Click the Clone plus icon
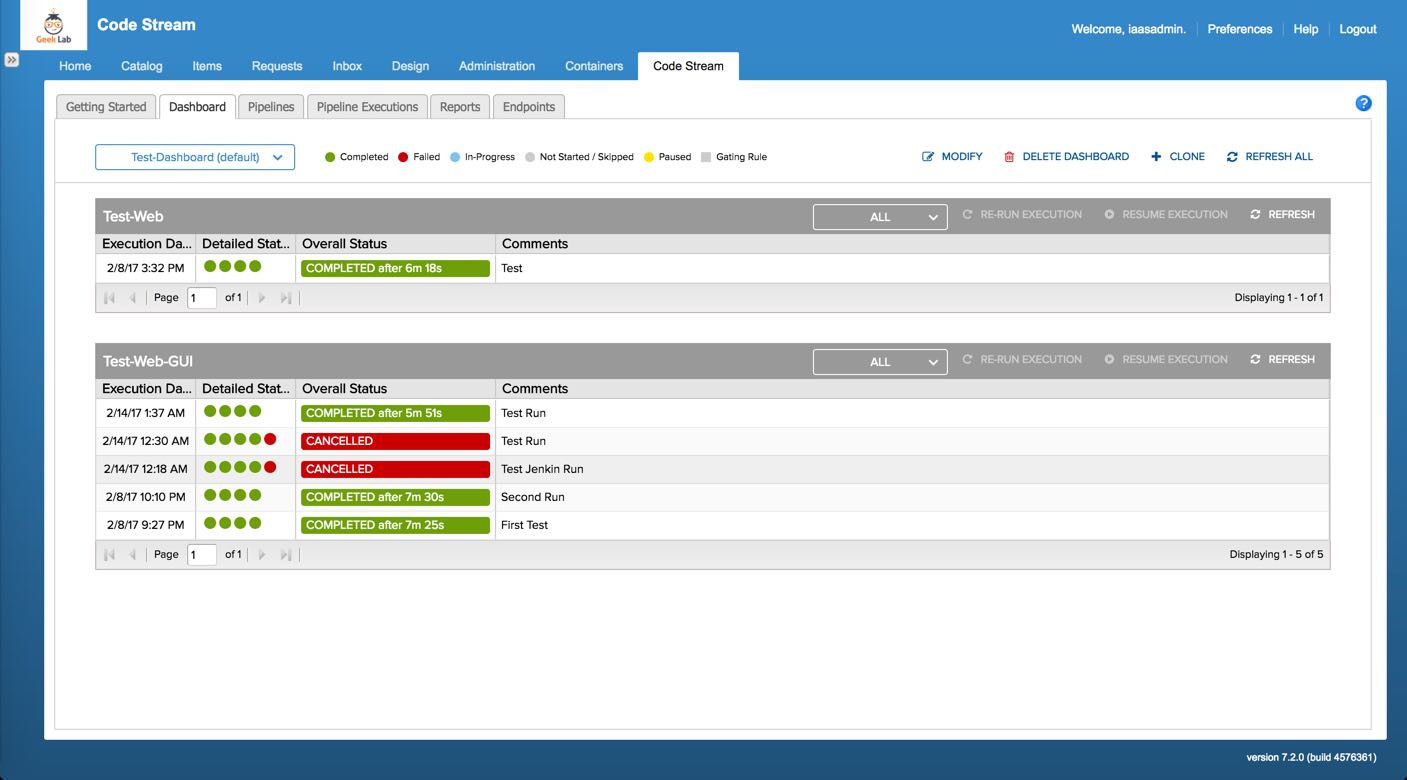Image resolution: width=1407 pixels, height=780 pixels. point(1158,156)
